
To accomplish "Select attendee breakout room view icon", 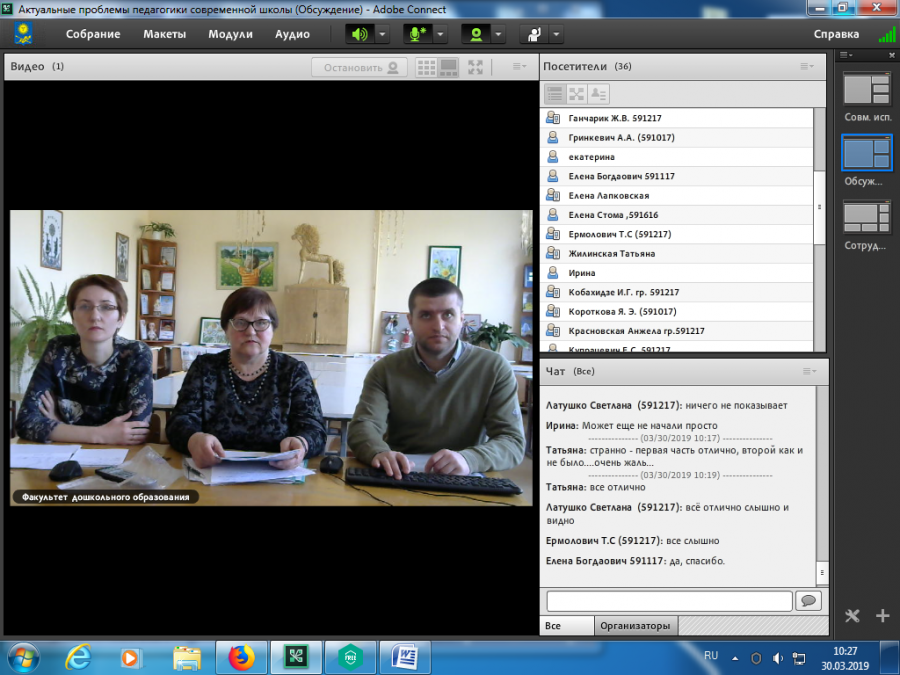I will pyautogui.click(x=576, y=94).
